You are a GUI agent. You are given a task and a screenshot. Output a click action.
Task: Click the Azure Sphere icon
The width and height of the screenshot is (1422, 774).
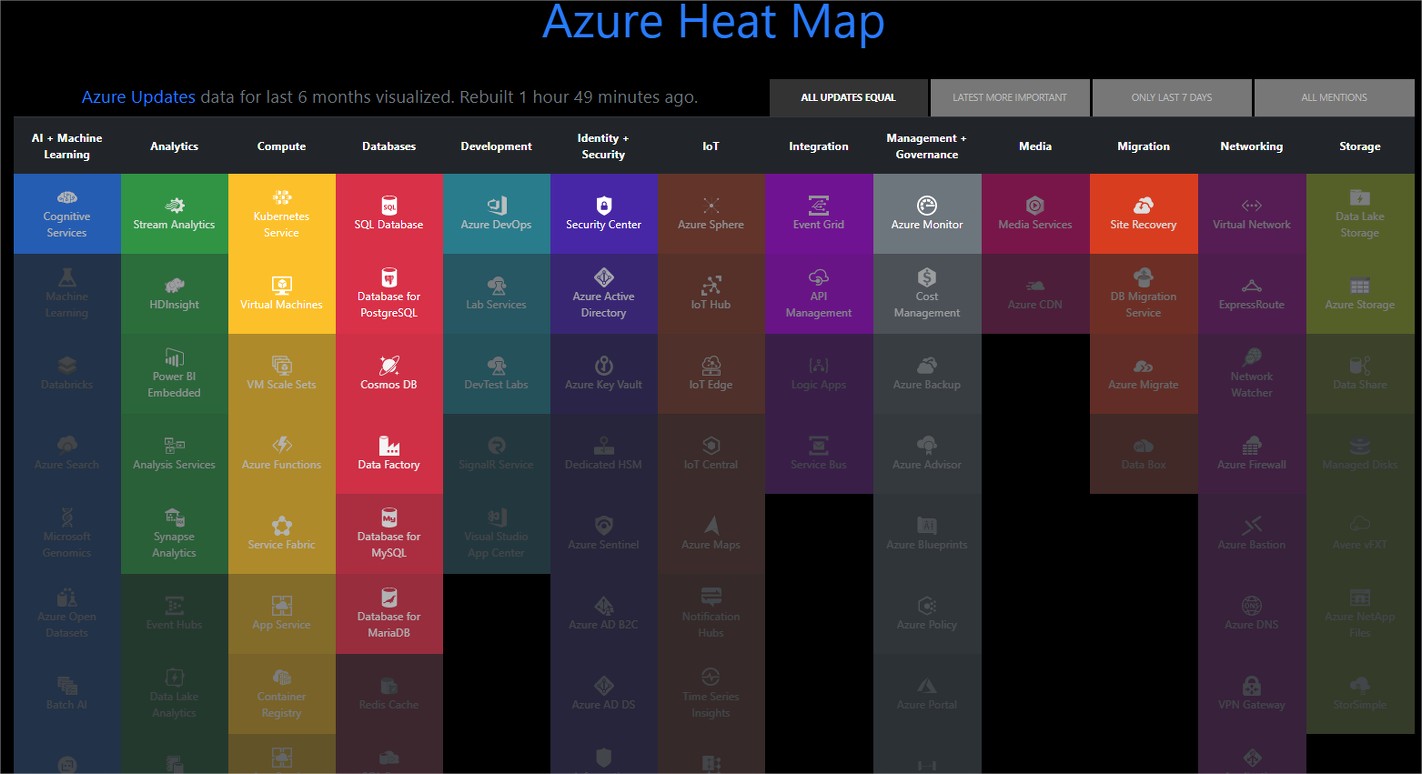coord(711,205)
